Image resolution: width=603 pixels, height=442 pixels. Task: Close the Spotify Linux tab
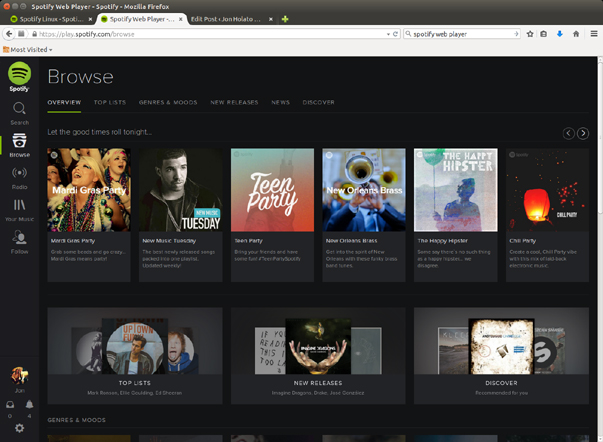pos(90,19)
